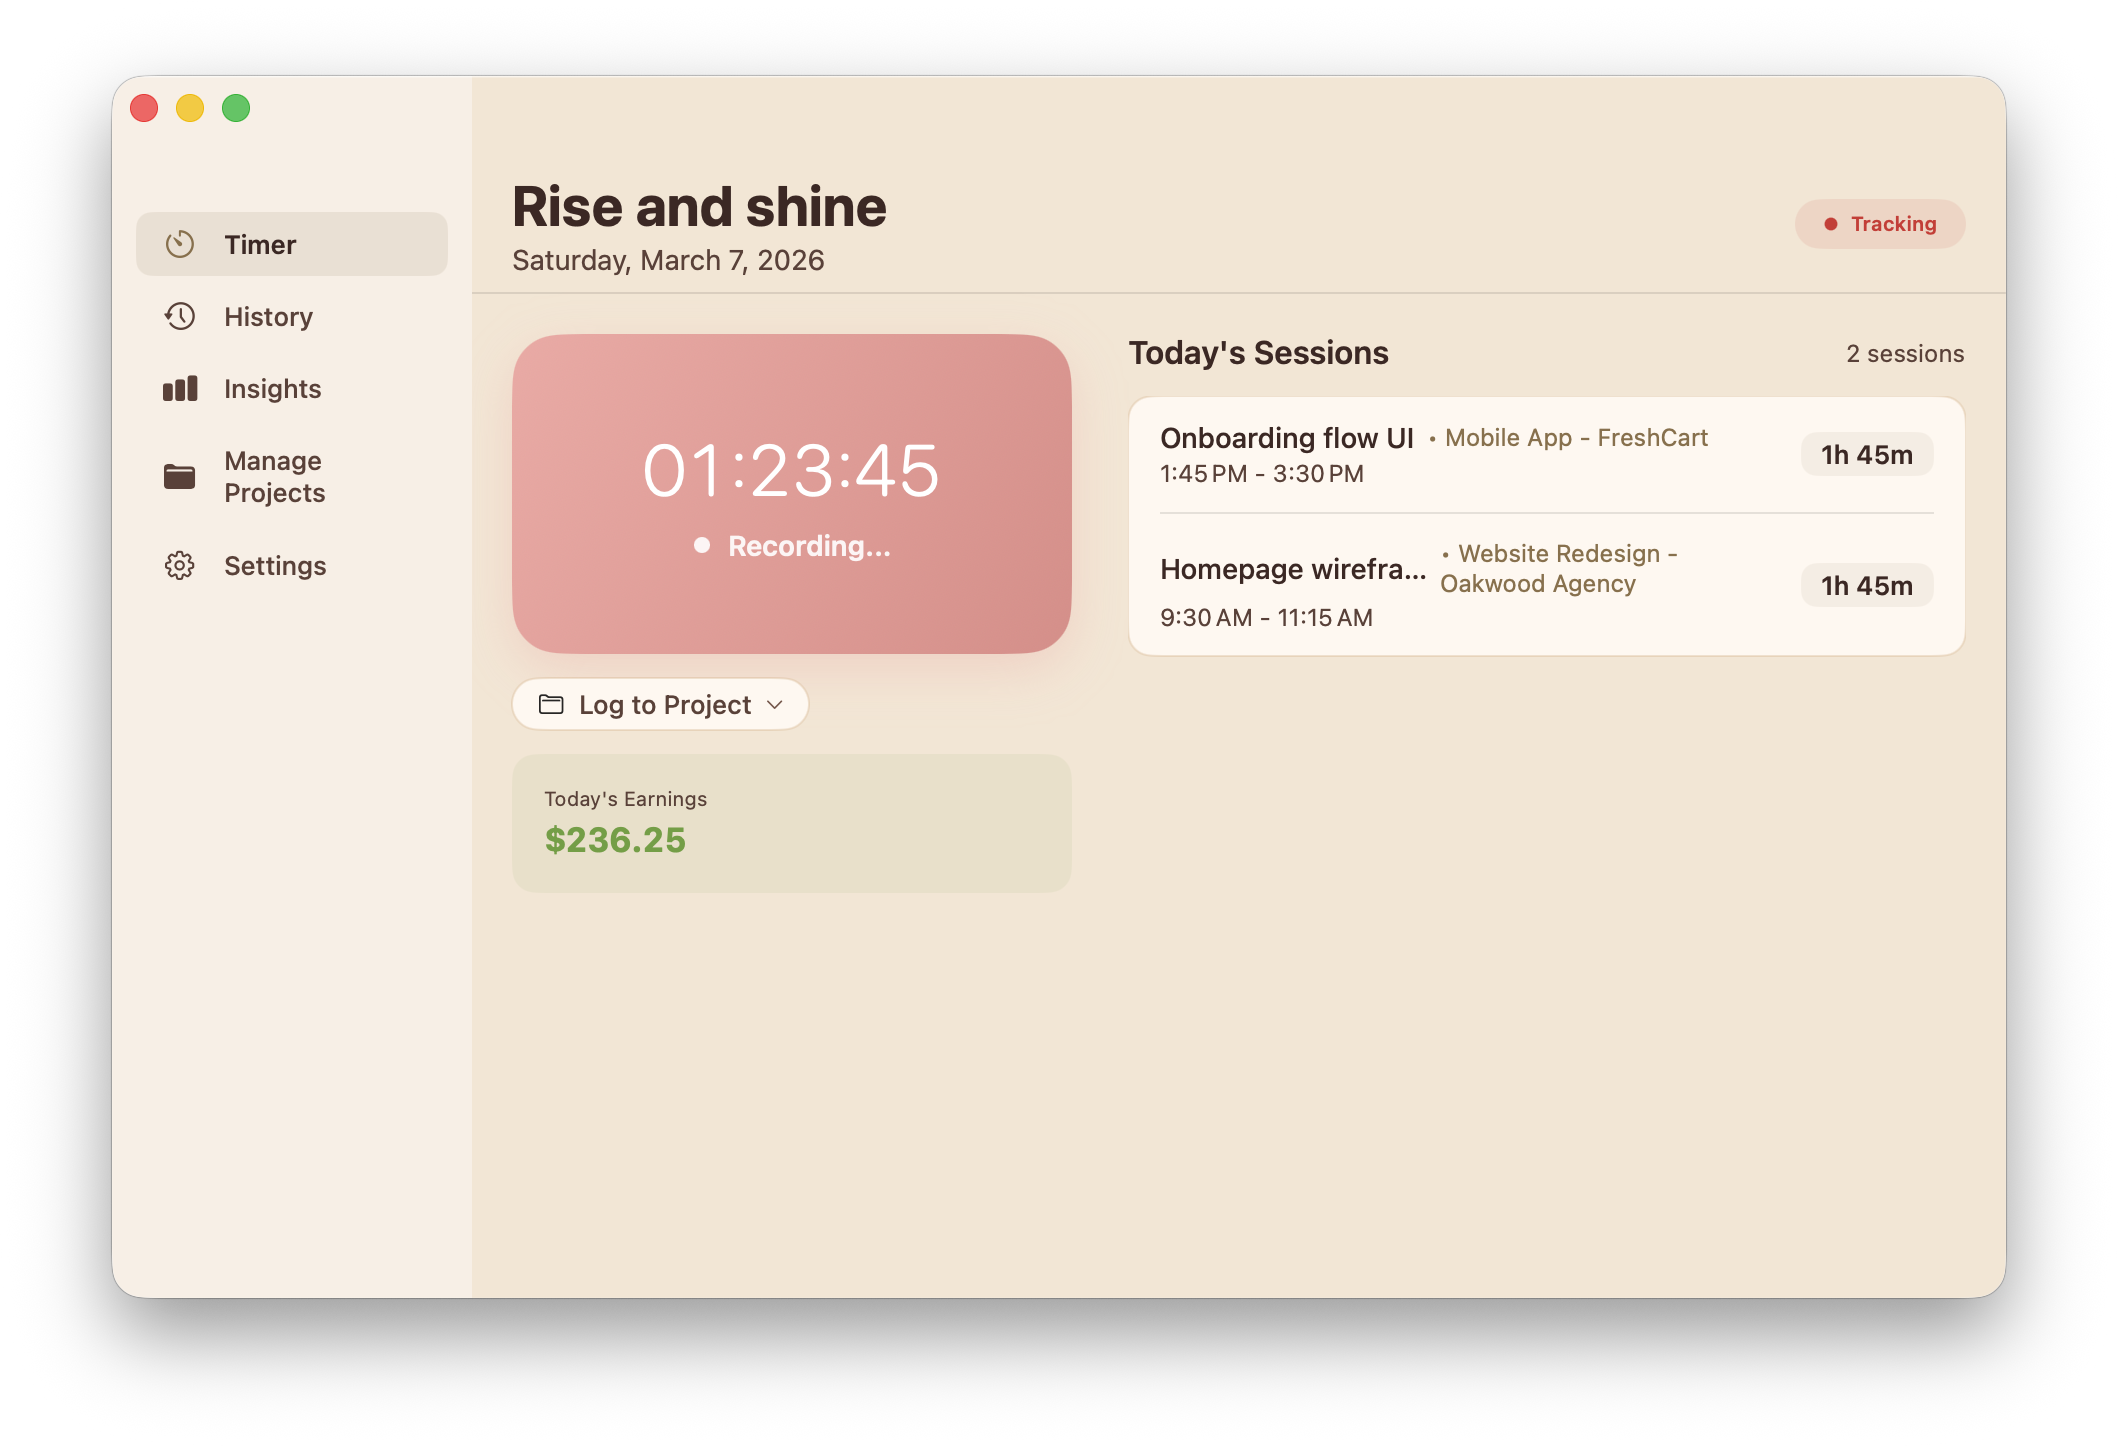Open History using the clock-arrow icon

coord(180,316)
